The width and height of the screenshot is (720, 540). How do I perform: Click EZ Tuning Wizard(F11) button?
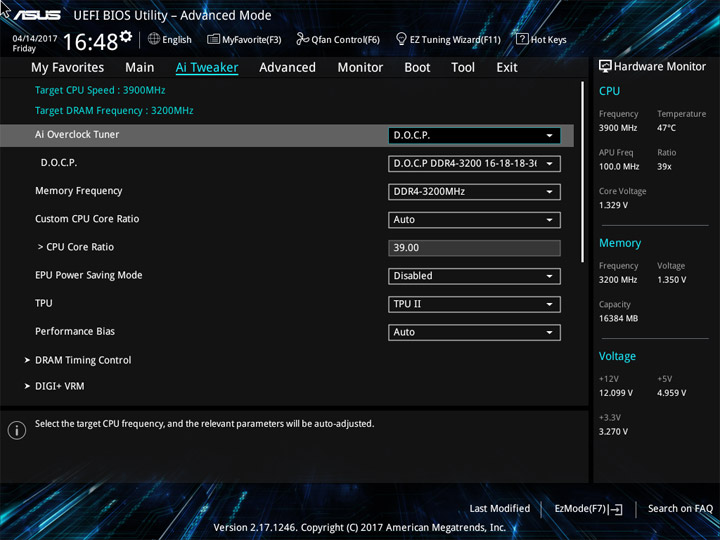pyautogui.click(x=448, y=39)
